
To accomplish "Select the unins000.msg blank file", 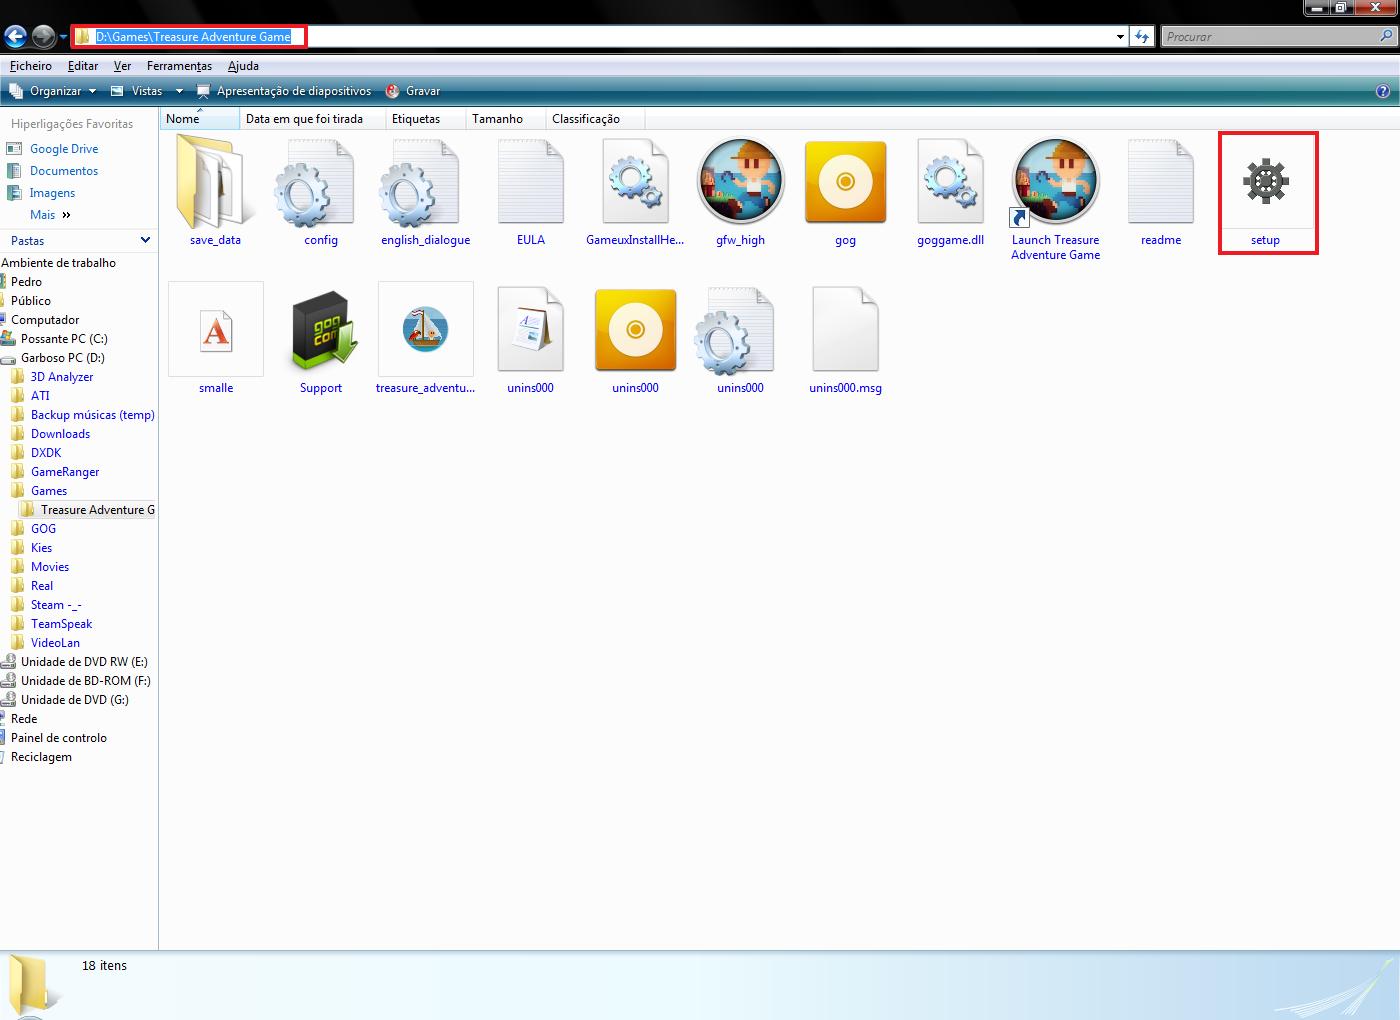I will click(846, 330).
